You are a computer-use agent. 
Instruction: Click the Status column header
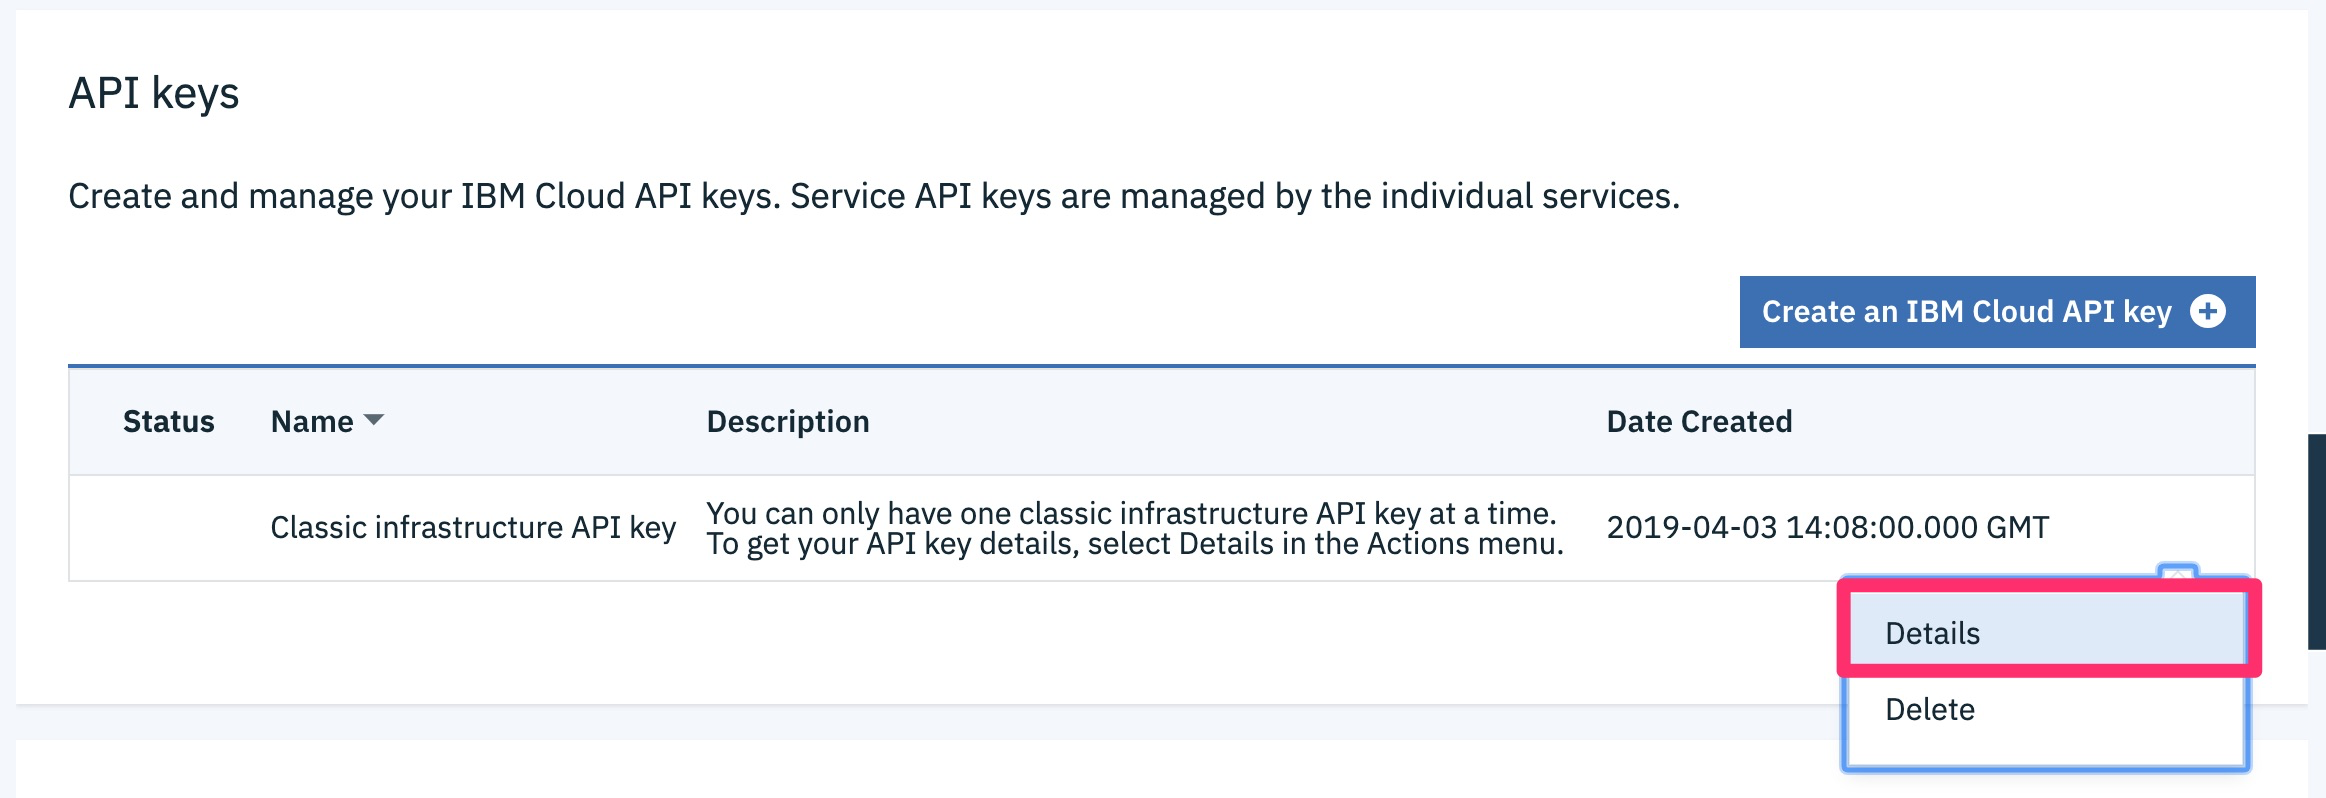click(x=168, y=421)
